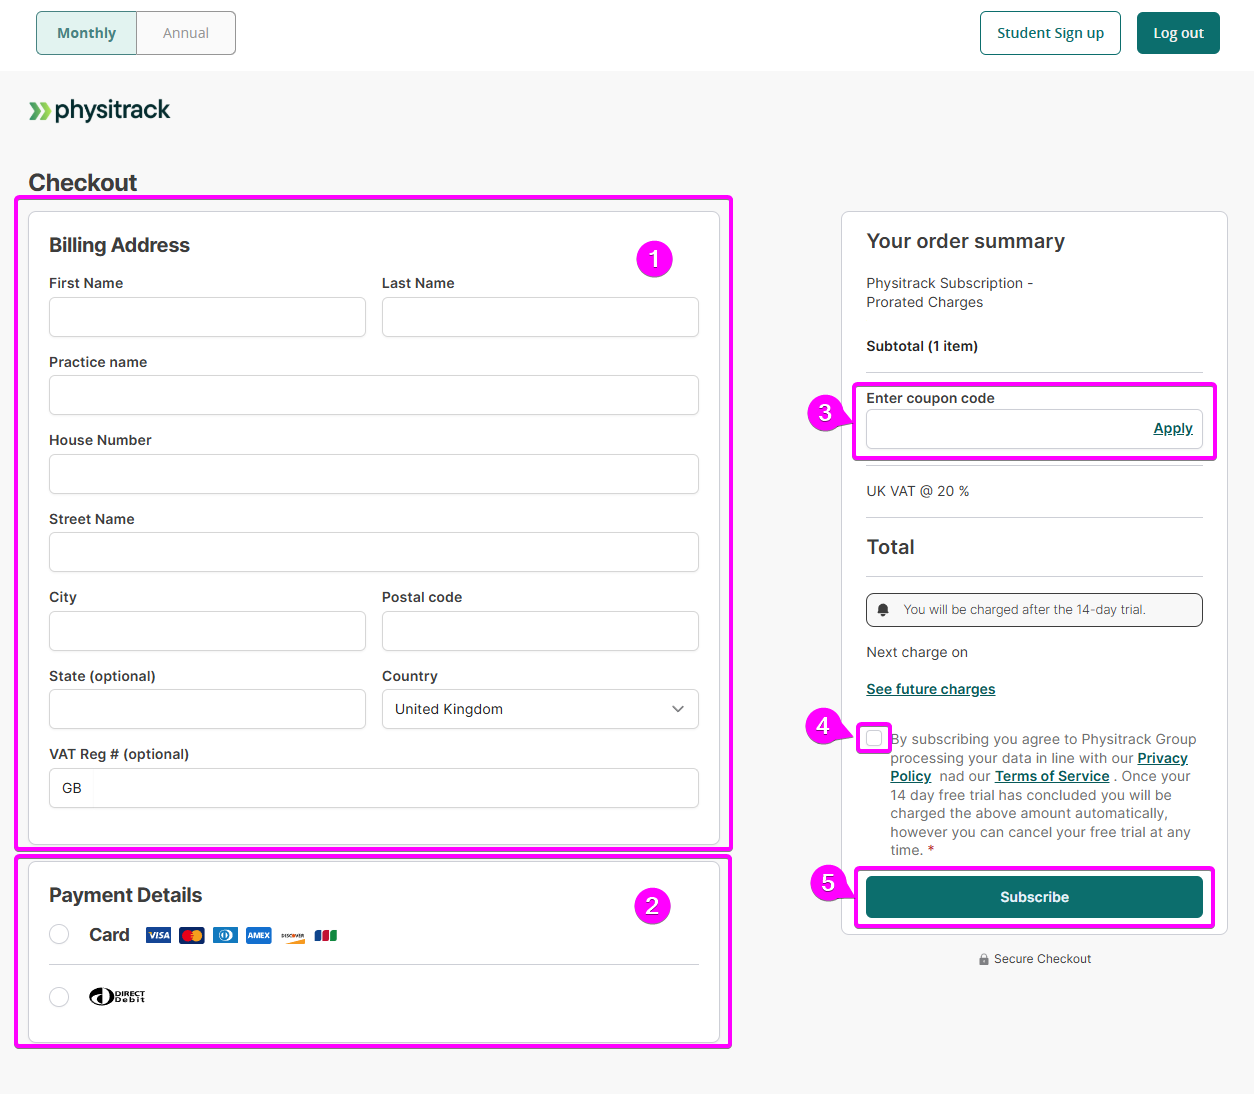Click the 'Physitrack Subscription - Prorated Charges' text
Viewport: 1254px width, 1094px height.
950,293
